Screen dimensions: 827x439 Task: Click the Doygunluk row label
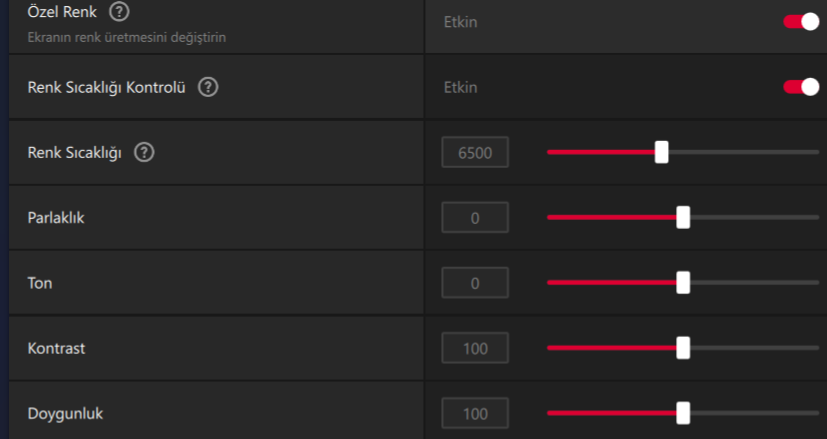click(65, 413)
